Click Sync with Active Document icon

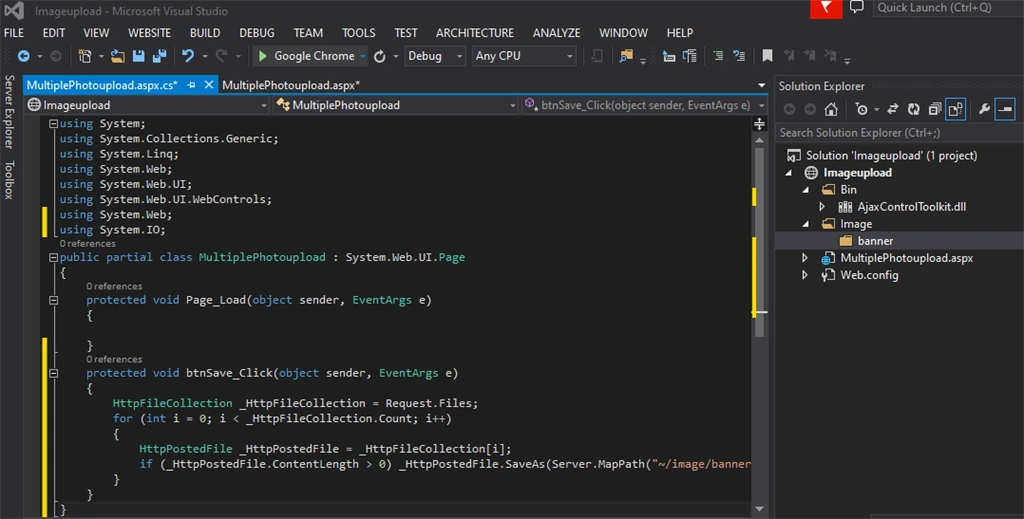(x=893, y=110)
